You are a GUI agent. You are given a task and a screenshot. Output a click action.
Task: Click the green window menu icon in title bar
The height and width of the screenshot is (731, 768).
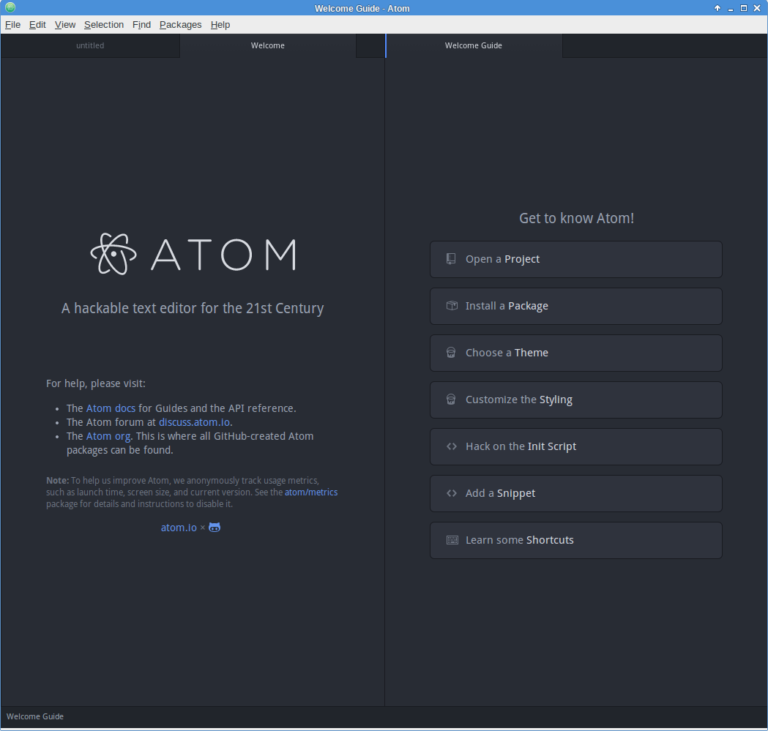coord(10,8)
